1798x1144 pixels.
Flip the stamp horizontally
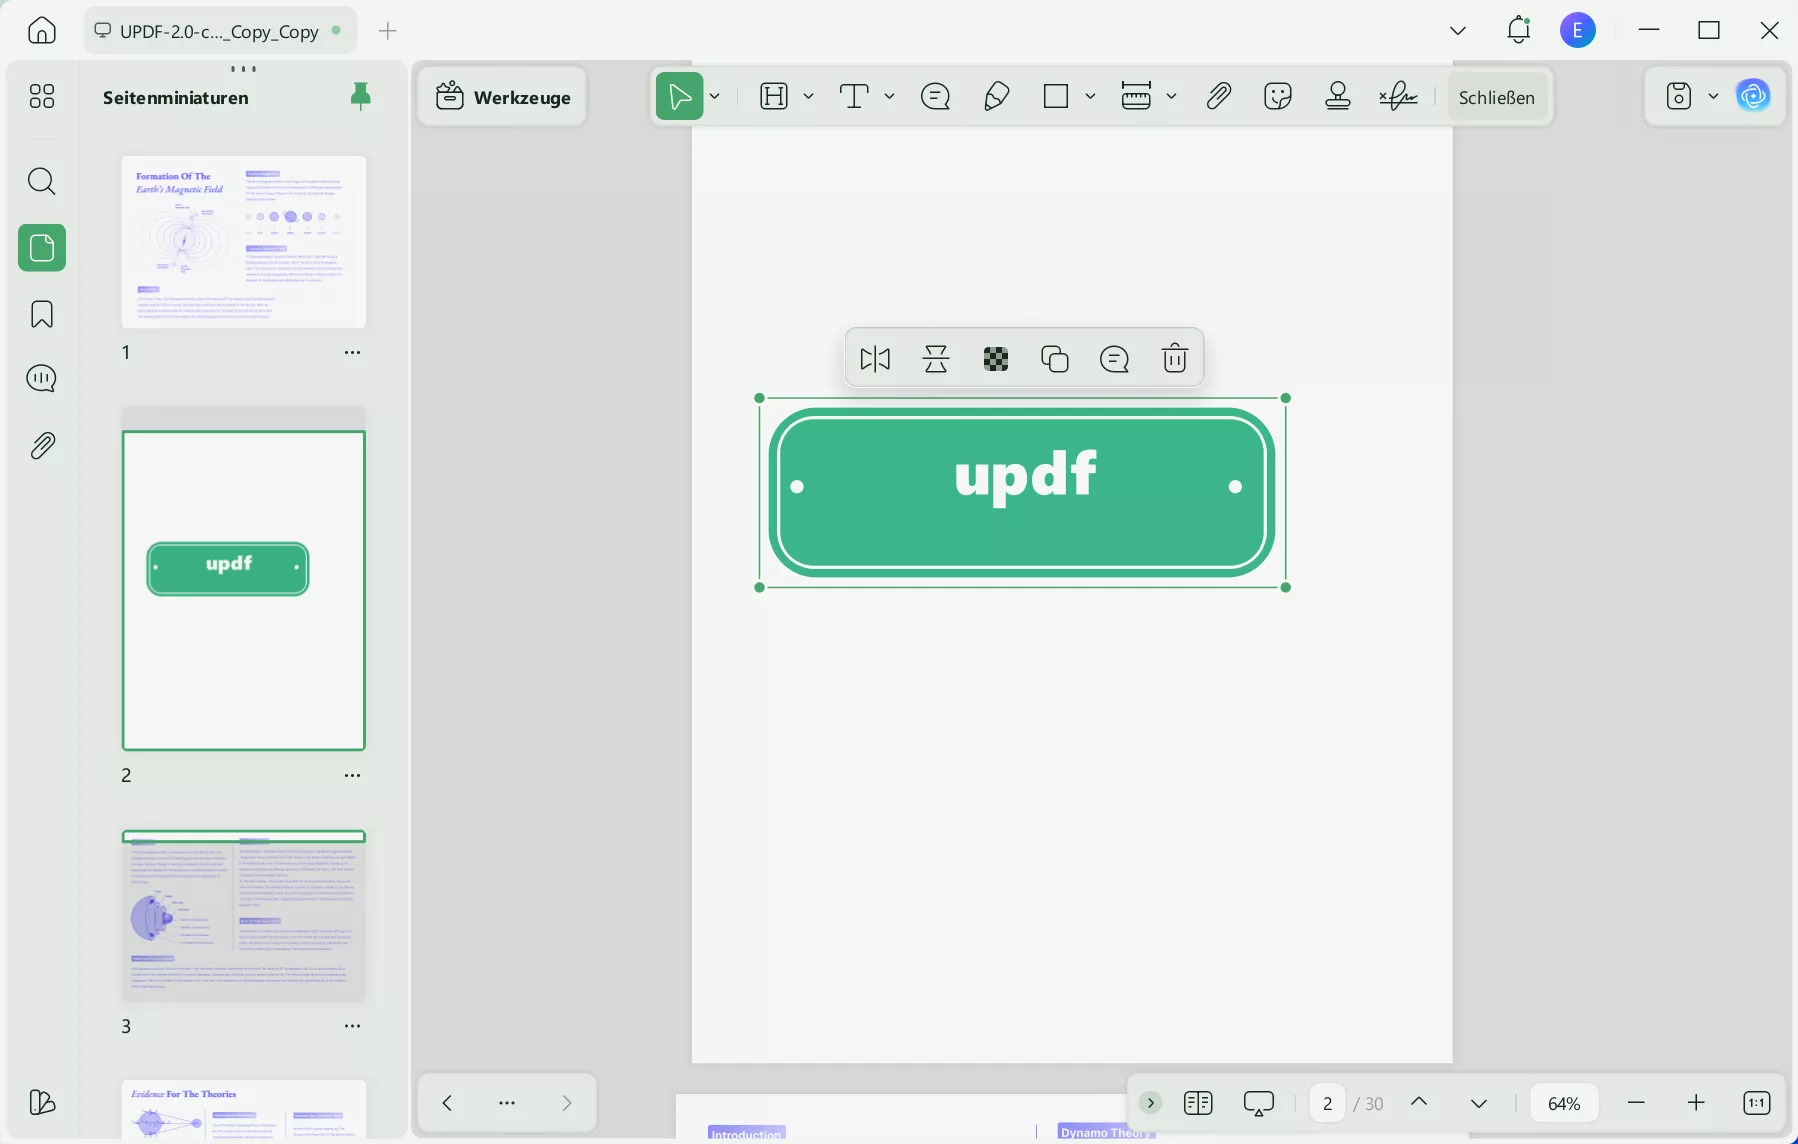(x=875, y=359)
